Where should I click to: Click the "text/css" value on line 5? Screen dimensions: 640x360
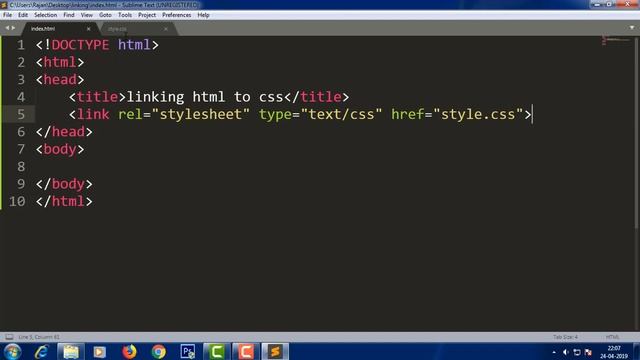(x=342, y=115)
